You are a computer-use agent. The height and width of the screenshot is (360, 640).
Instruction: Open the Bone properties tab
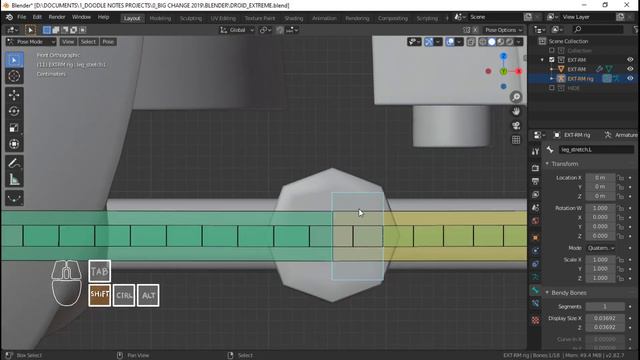[535, 290]
